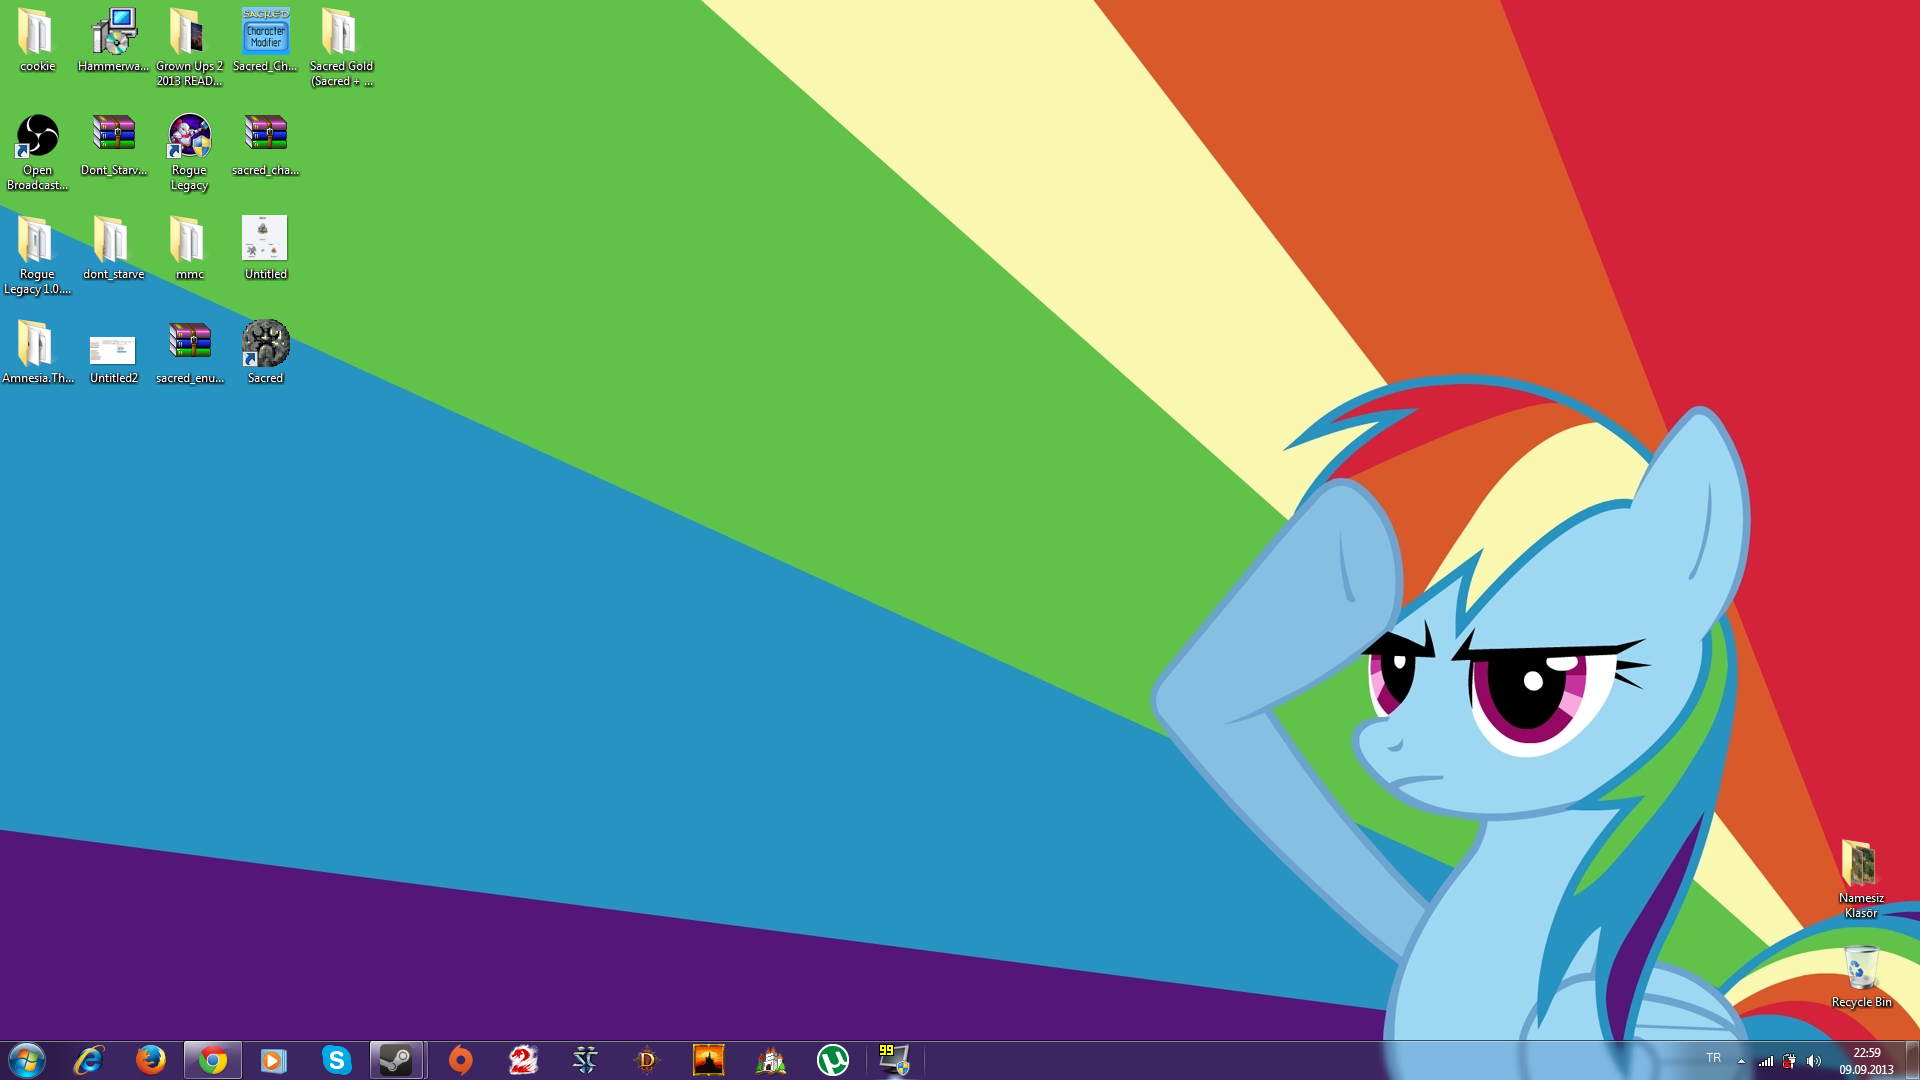The height and width of the screenshot is (1080, 1920).
Task: Launch StarCraft II from the taskbar
Action: (x=585, y=1060)
